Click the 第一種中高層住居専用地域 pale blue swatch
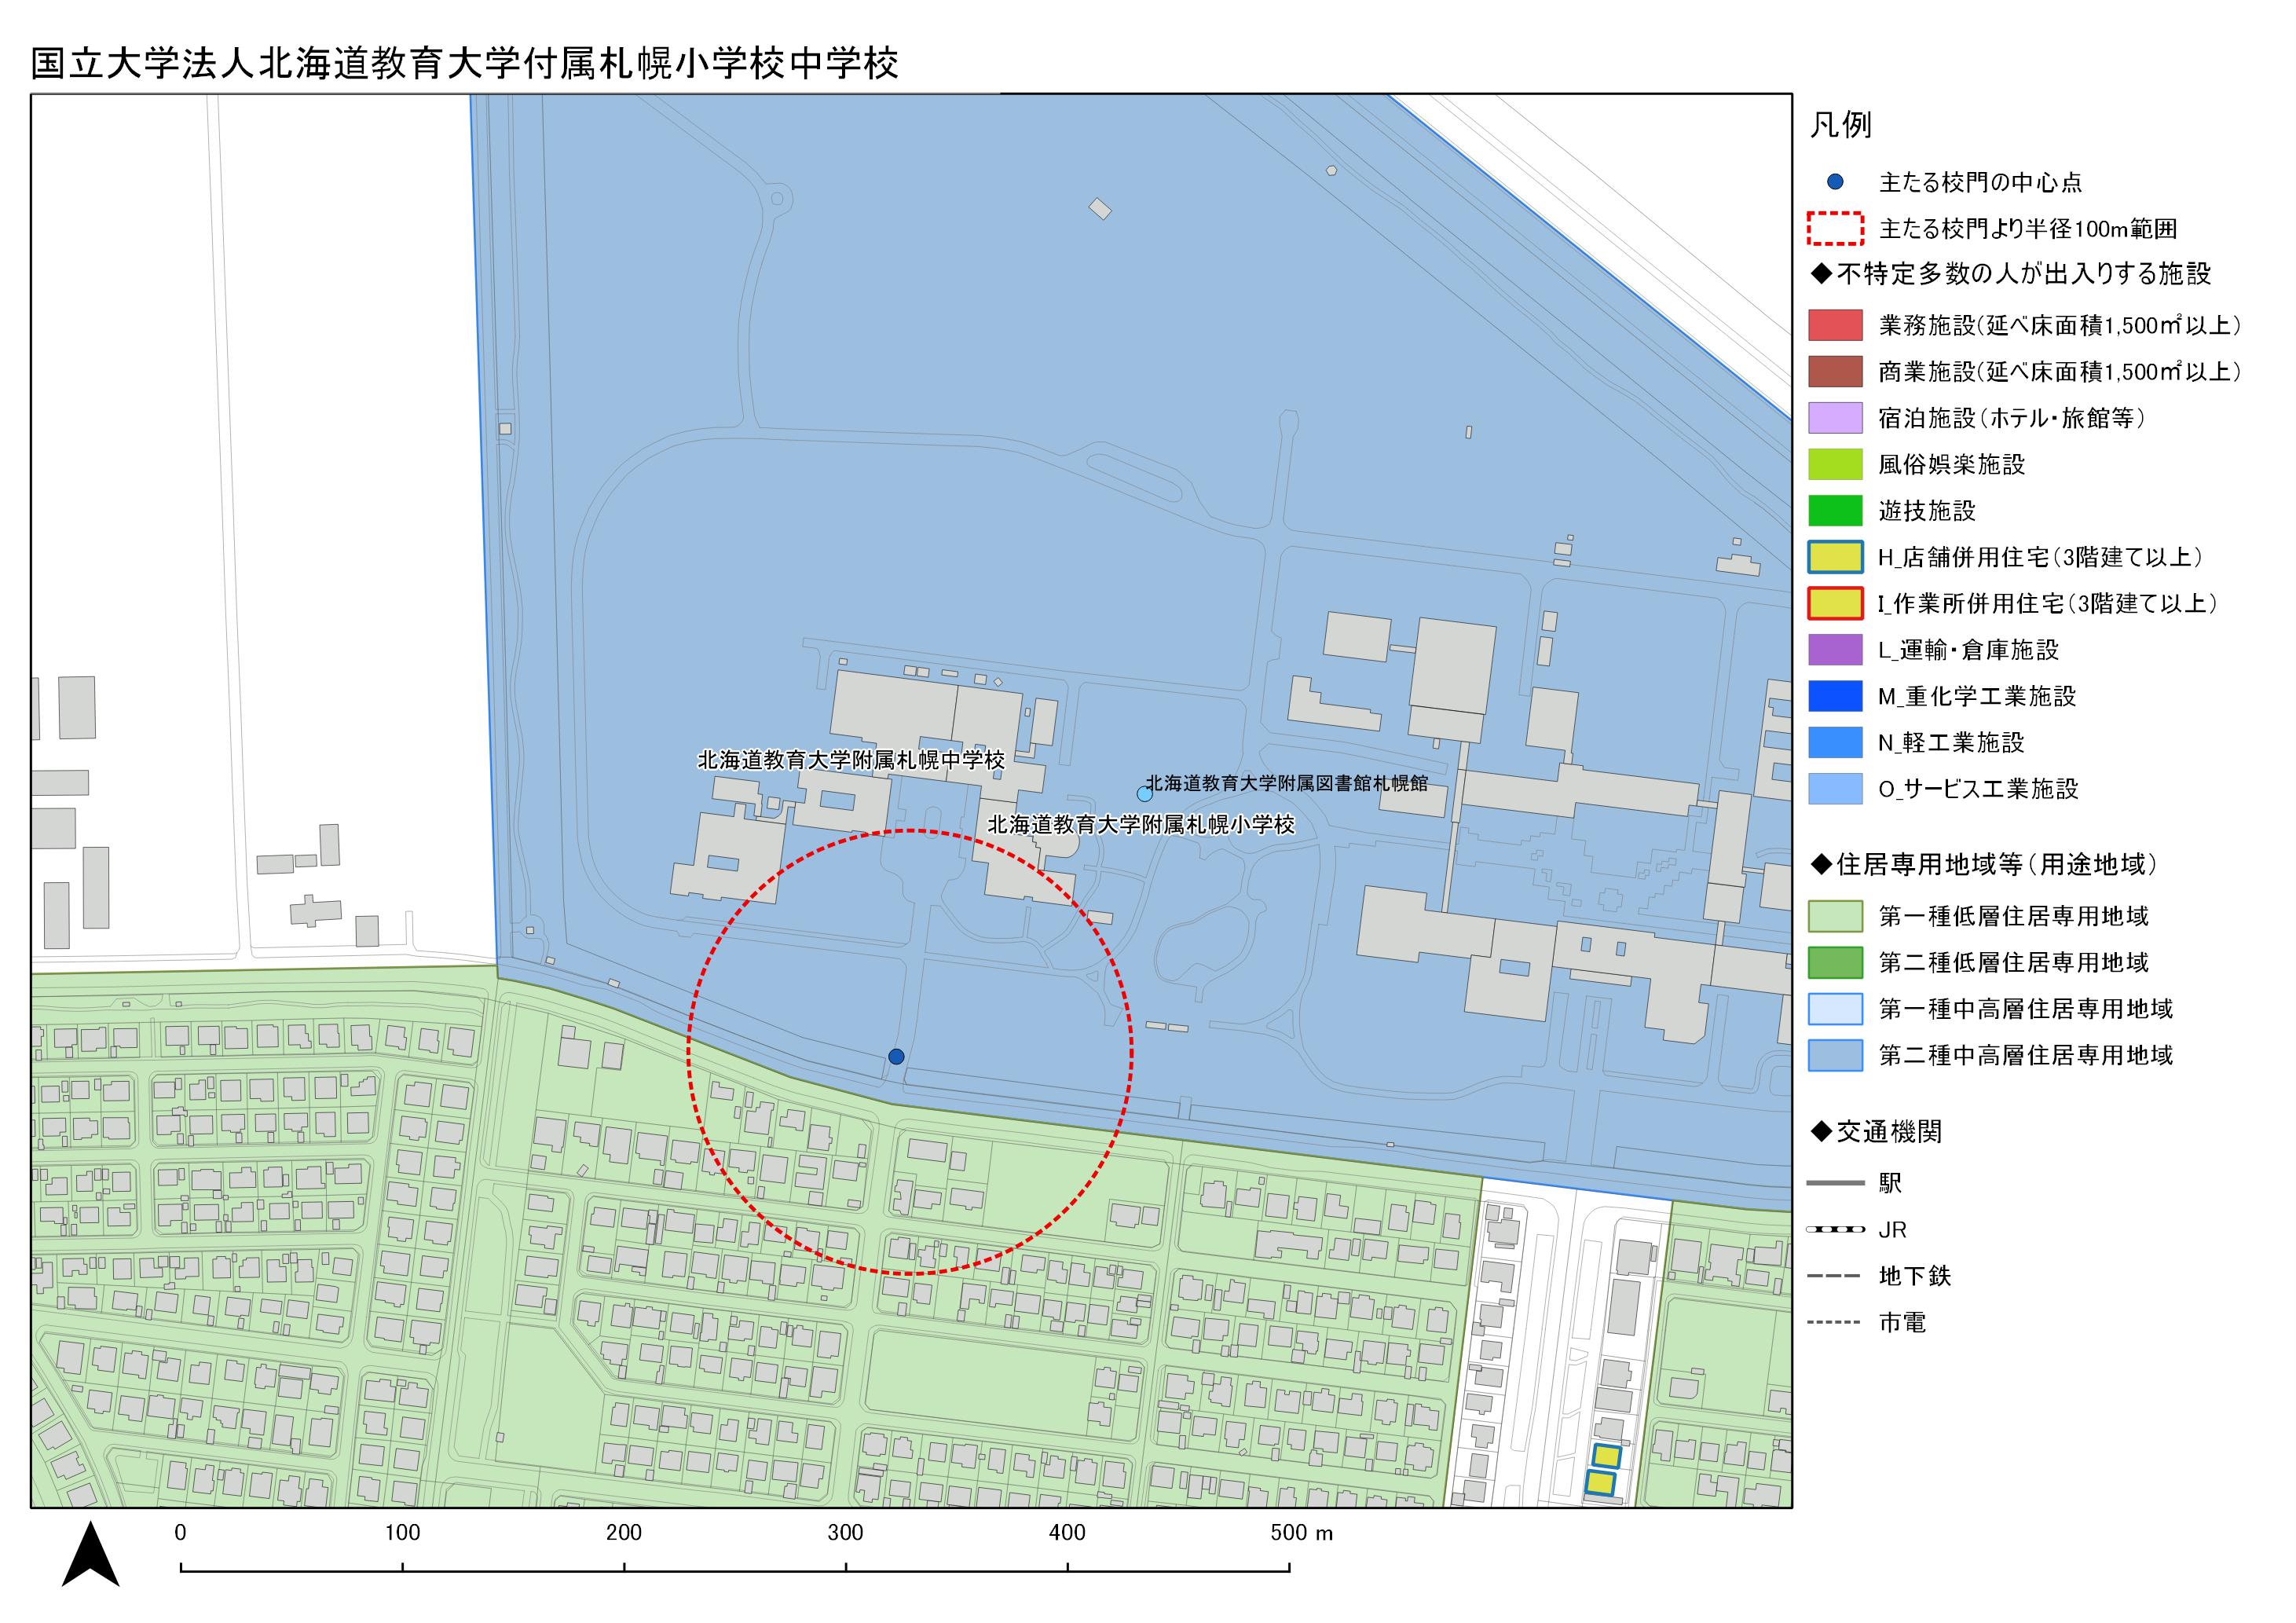Image resolution: width=2296 pixels, height=1623 pixels. 1835,1009
